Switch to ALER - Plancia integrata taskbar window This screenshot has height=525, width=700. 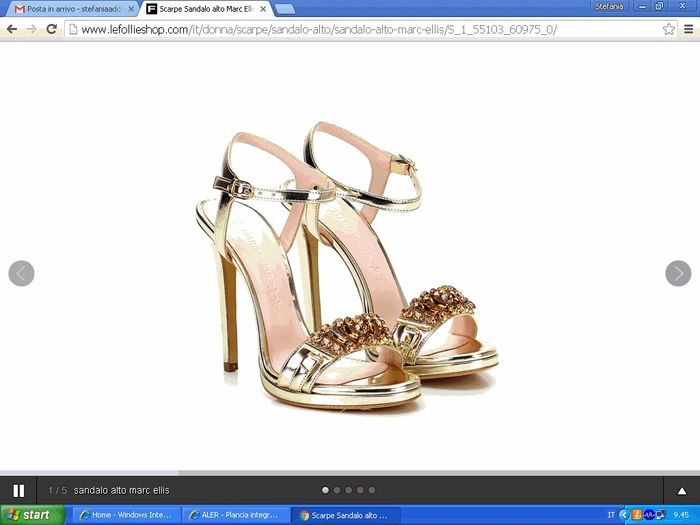[x=235, y=515]
